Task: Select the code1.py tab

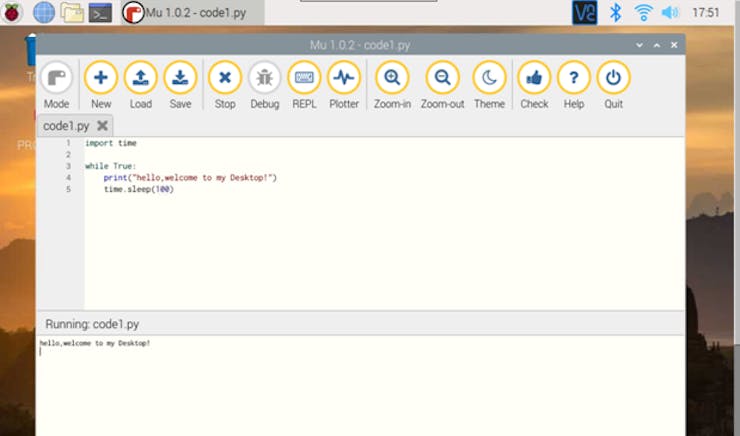Action: (x=67, y=126)
